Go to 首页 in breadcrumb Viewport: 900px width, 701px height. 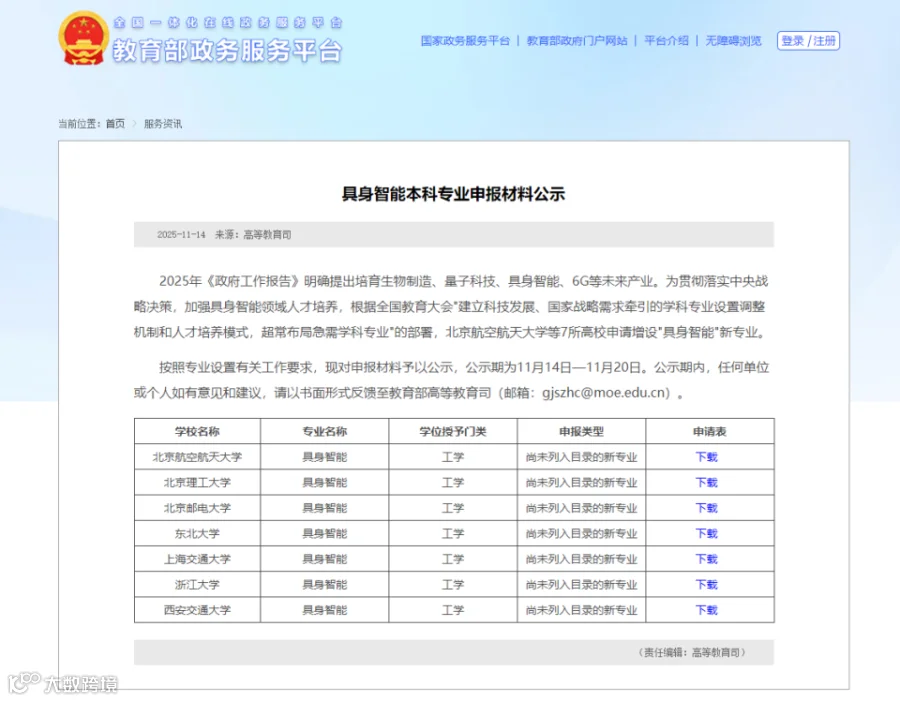pos(115,123)
